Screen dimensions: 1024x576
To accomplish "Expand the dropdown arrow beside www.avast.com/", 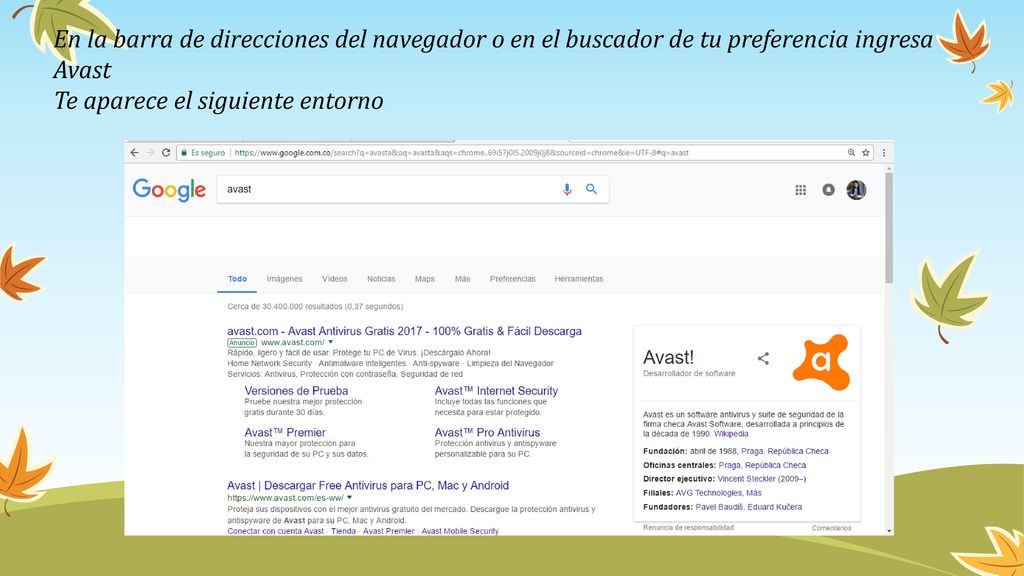I will click(x=330, y=342).
